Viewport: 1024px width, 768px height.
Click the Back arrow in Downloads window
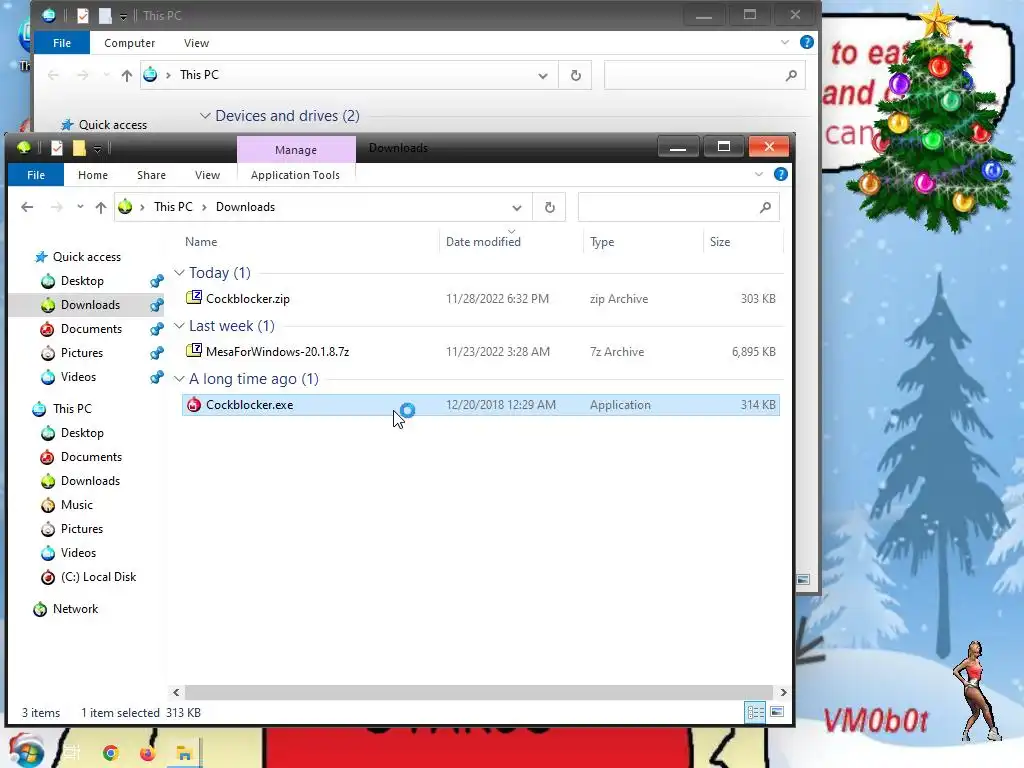(x=27, y=207)
